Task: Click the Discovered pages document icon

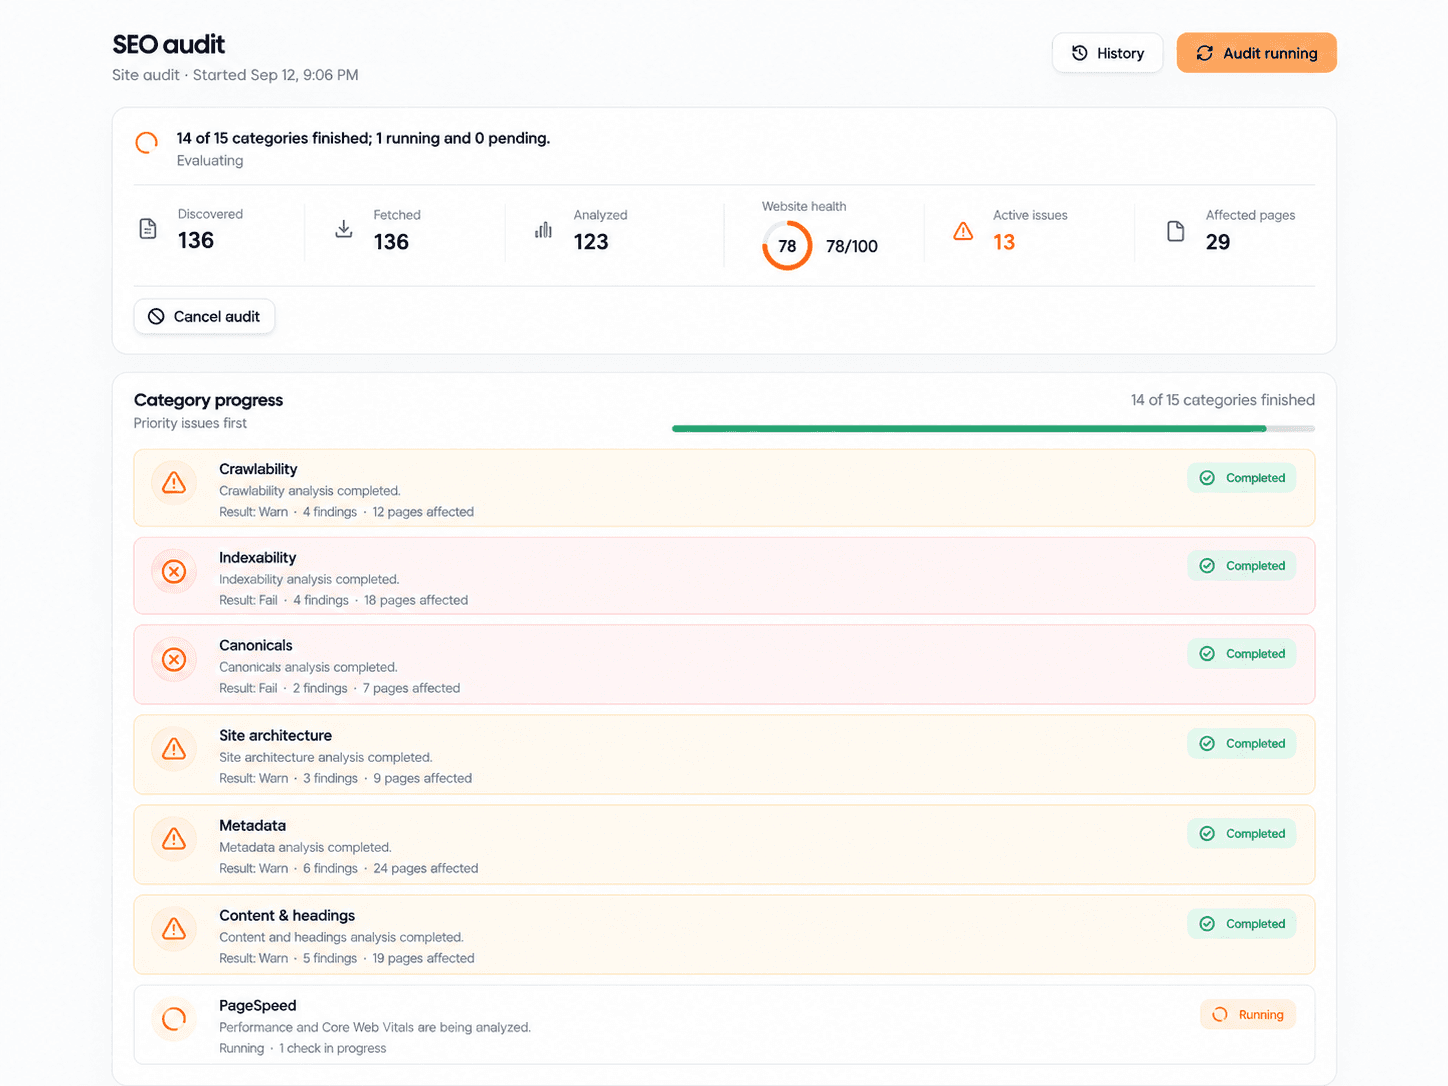Action: pos(148,229)
